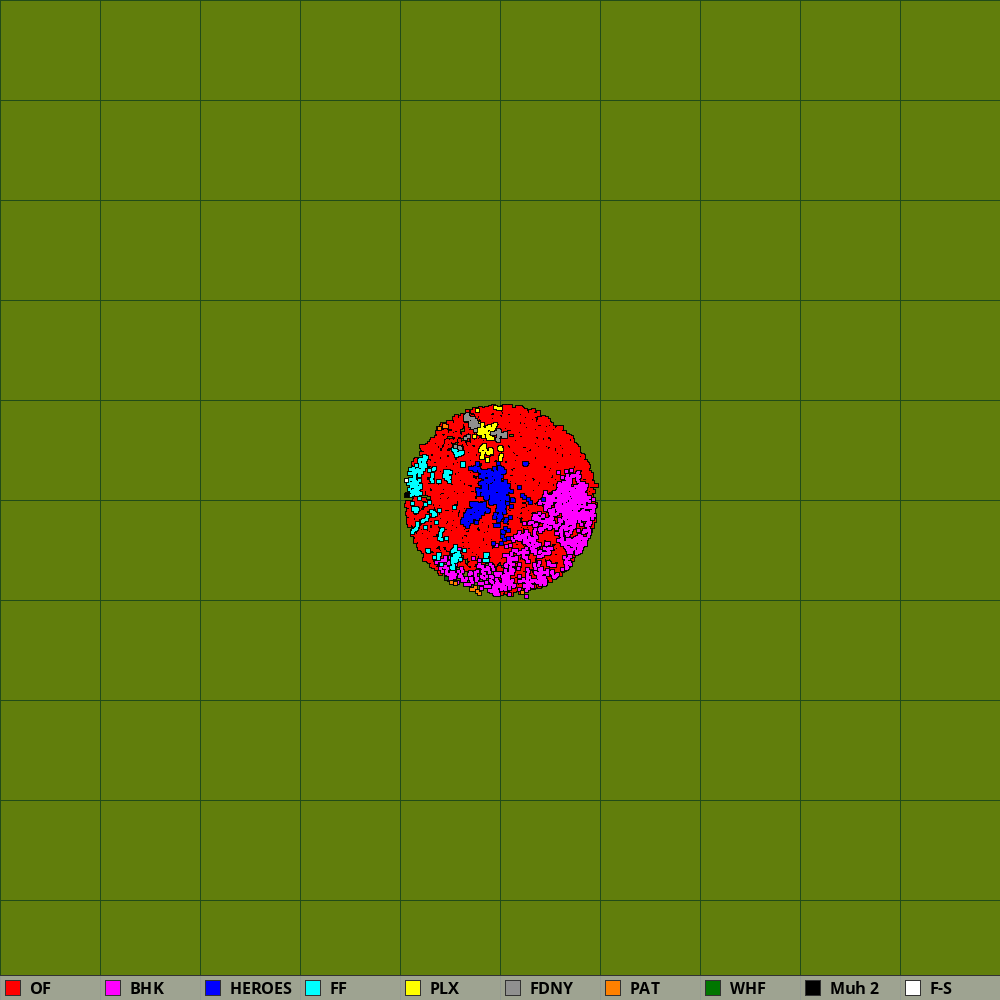
Task: Click the magenta BHK legend swatch
Action: point(113,988)
